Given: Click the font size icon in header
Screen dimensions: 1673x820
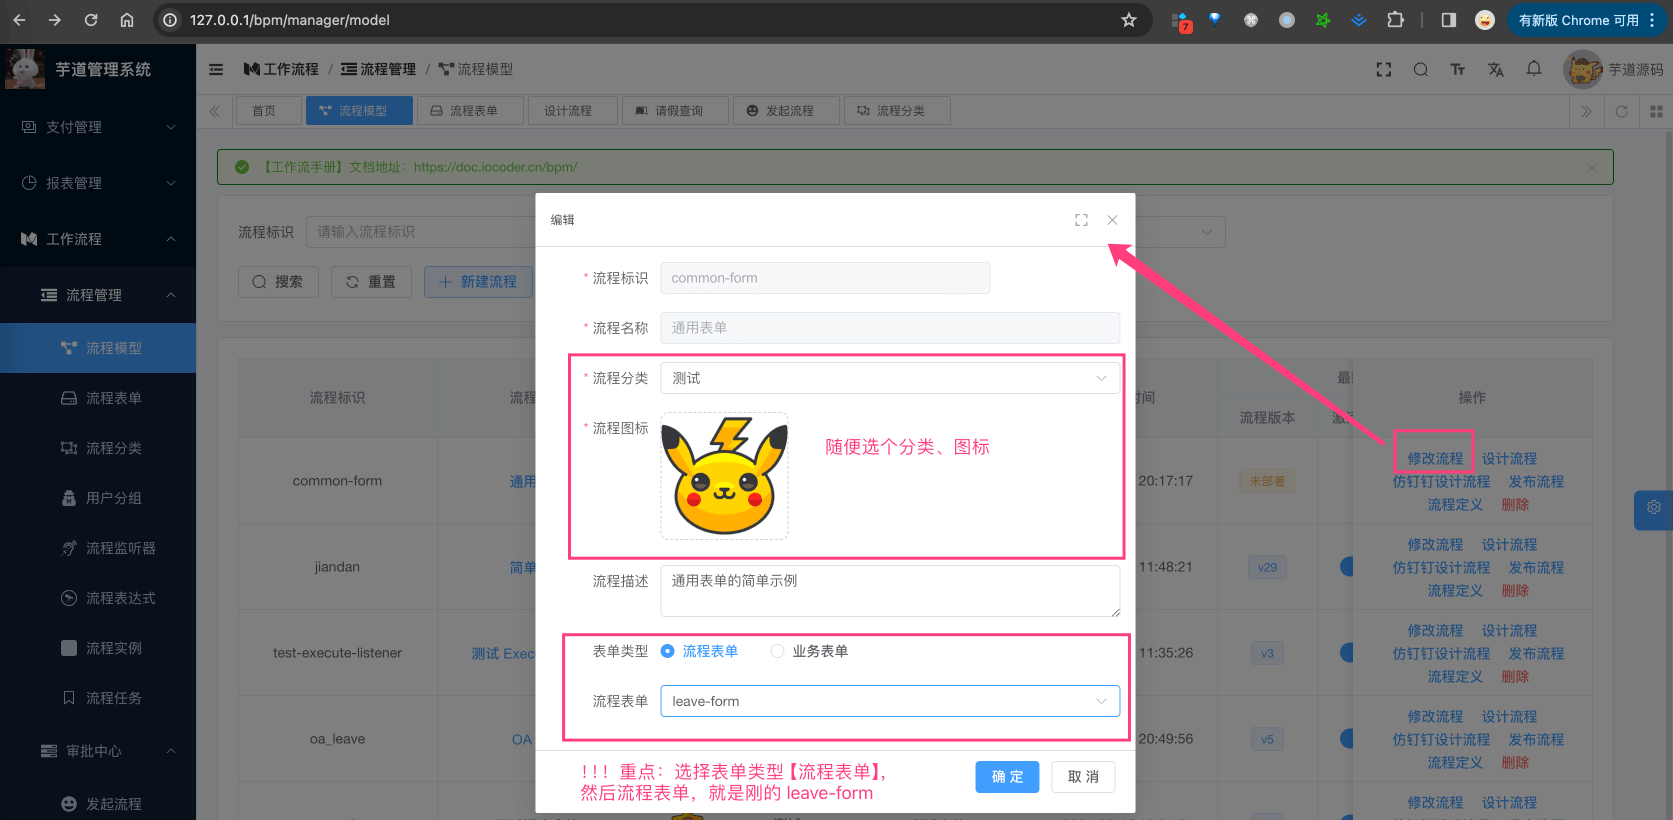Looking at the screenshot, I should tap(1457, 69).
